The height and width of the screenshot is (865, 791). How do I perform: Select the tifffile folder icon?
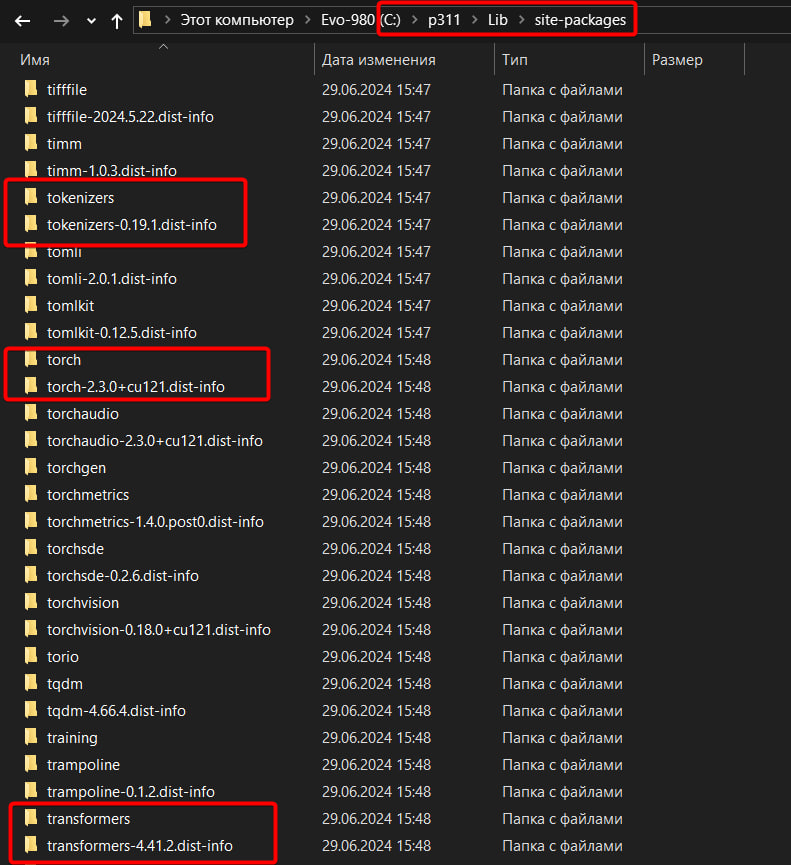pos(31,89)
